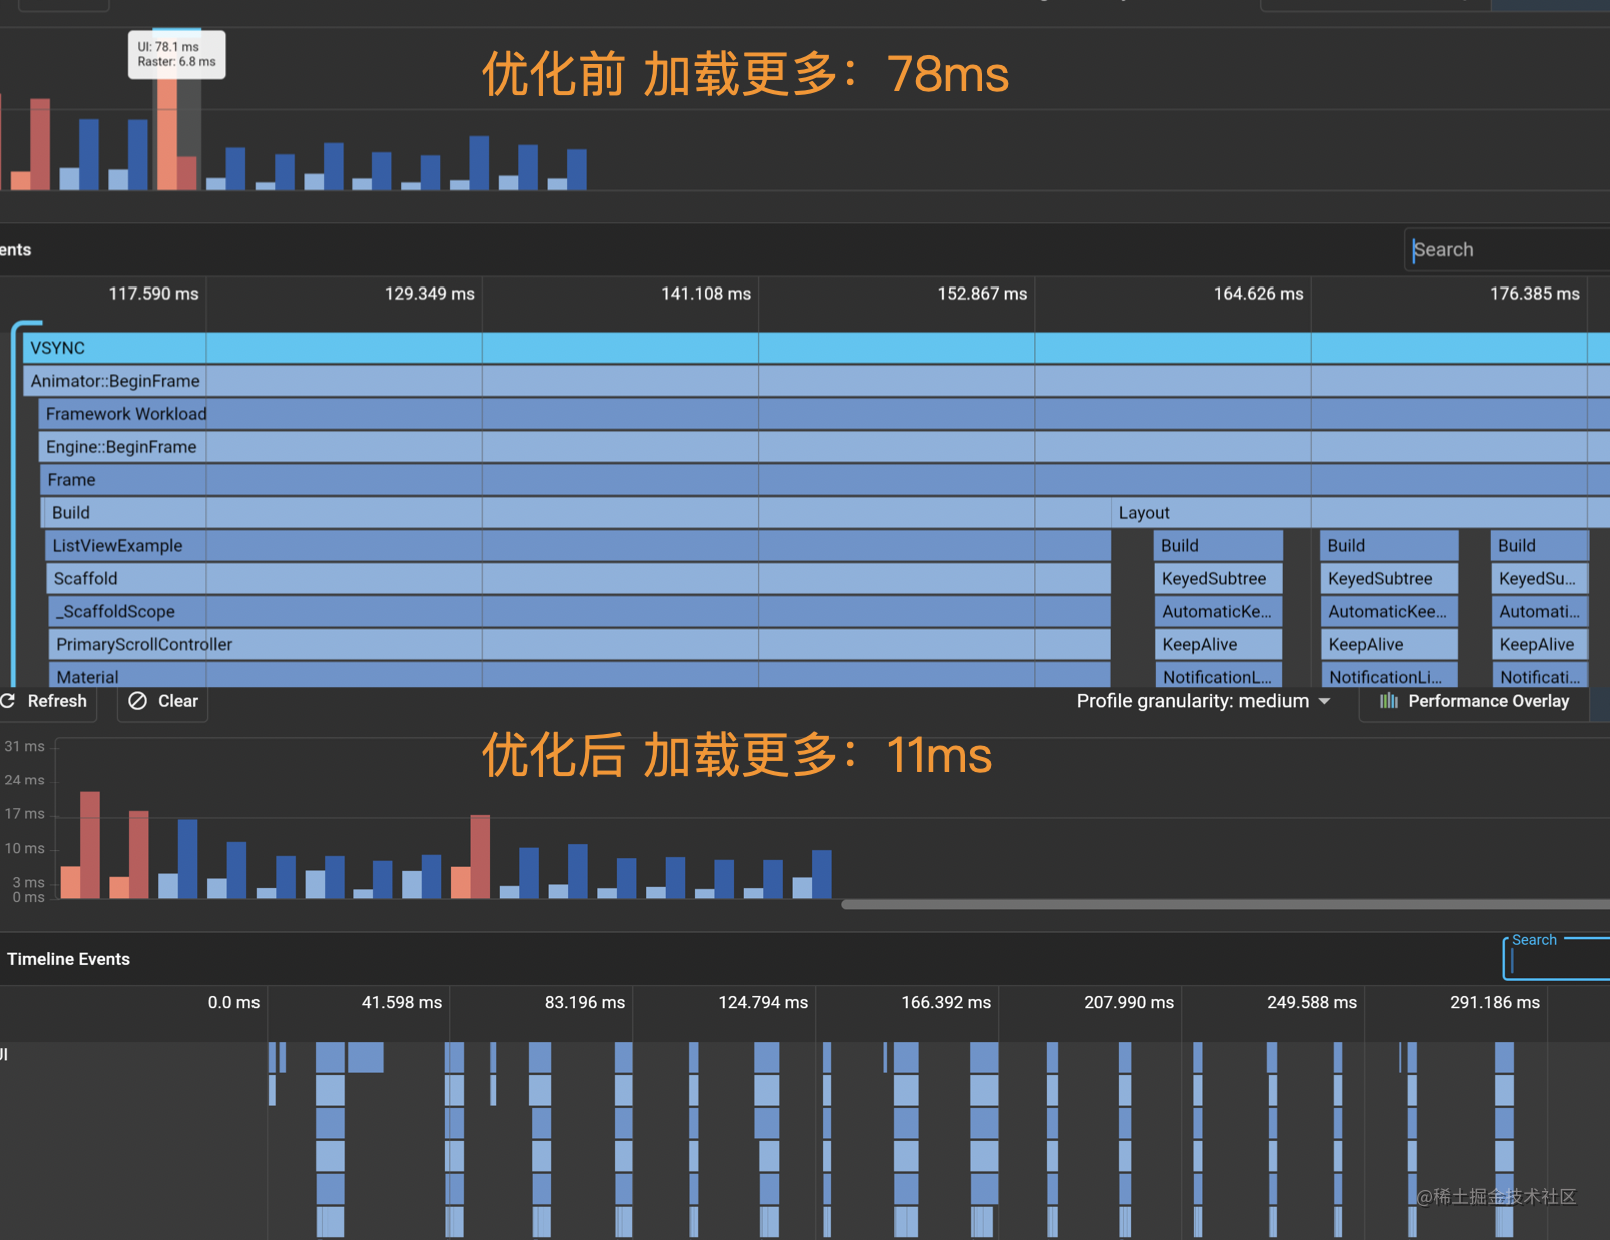Image resolution: width=1610 pixels, height=1240 pixels.
Task: Select the Scaffold event bar
Action: (579, 579)
